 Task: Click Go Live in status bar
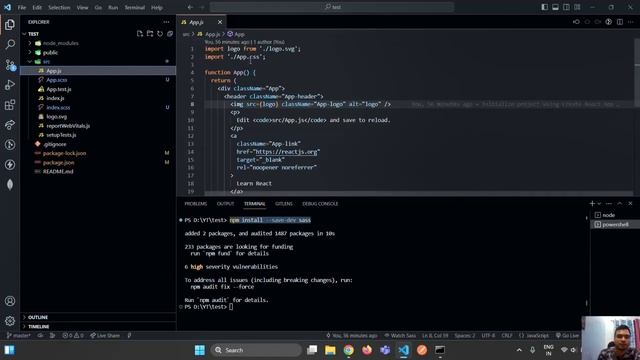[567, 336]
